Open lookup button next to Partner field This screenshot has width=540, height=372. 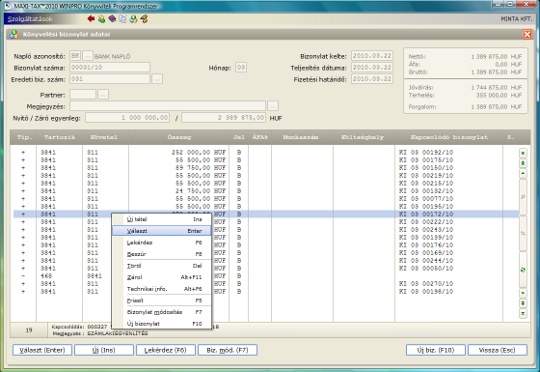pos(103,94)
